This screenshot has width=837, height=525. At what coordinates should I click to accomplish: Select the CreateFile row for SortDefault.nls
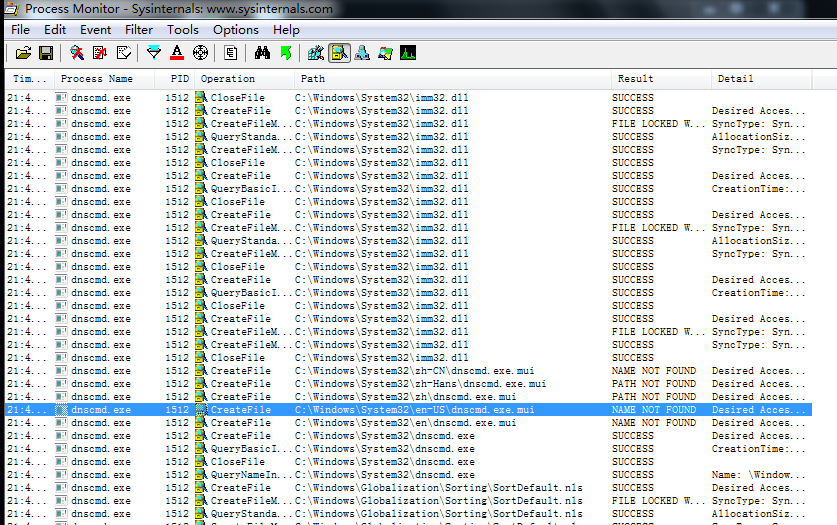click(408, 488)
